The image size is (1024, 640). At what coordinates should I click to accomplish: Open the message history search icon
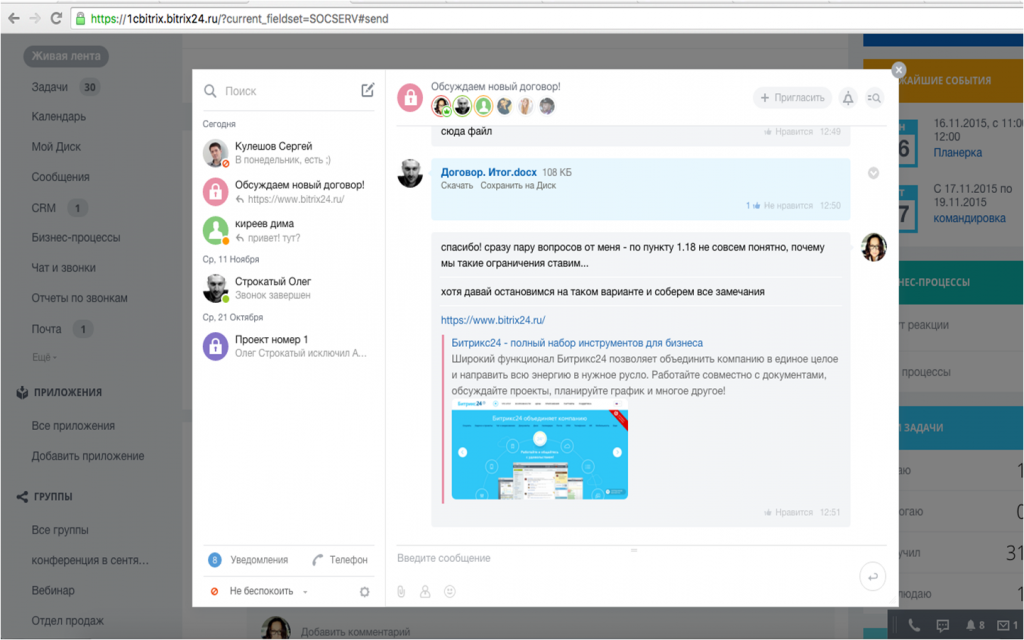pyautogui.click(x=874, y=98)
